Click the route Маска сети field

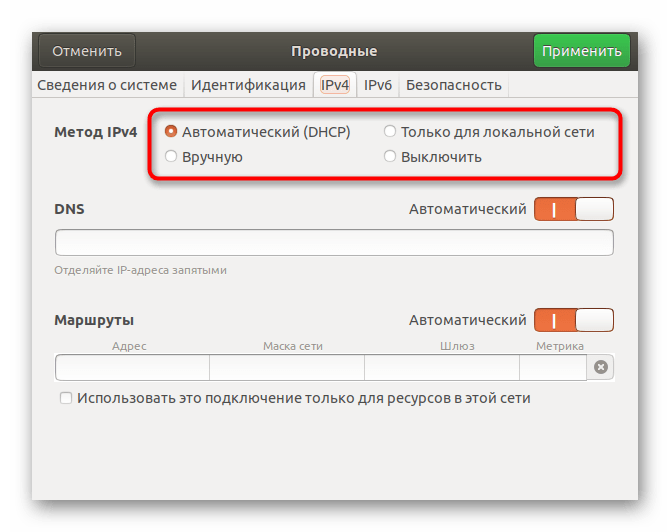tap(287, 367)
